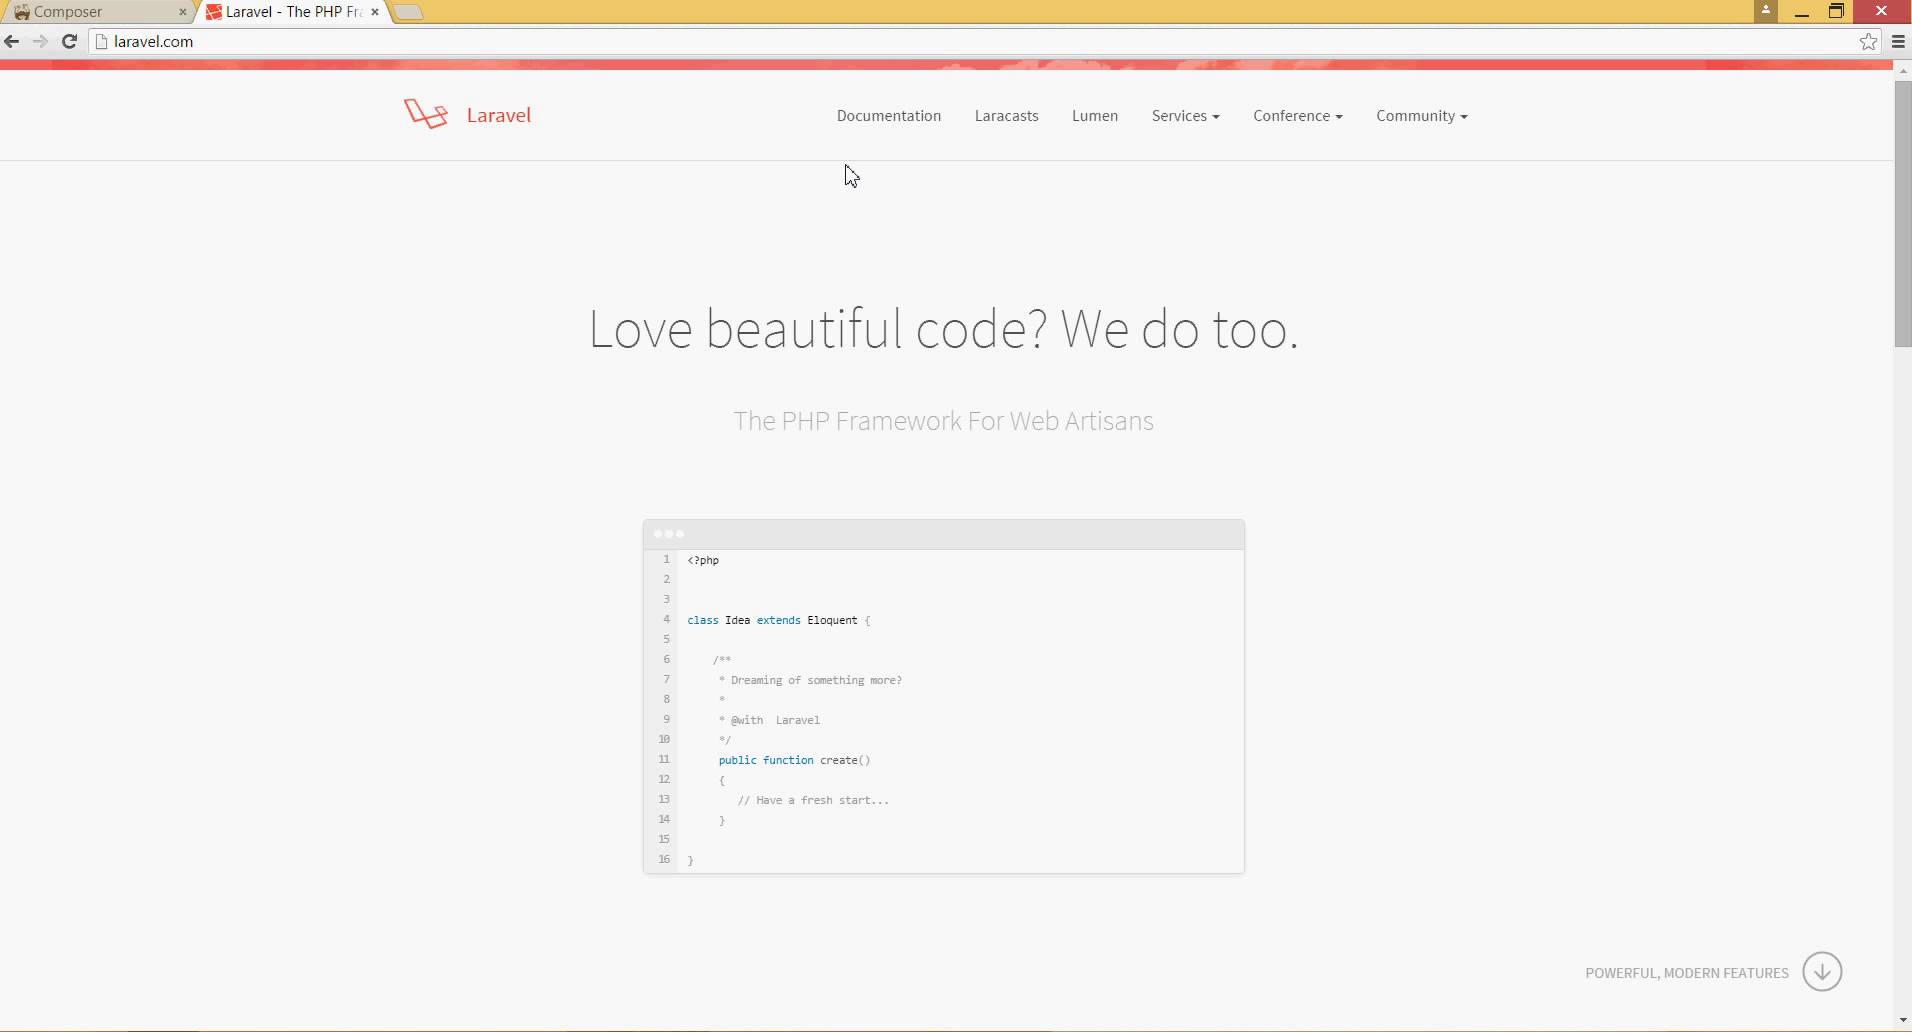Screen dimensions: 1912x1032
Task: Select the Laravel - The PHP Framework tab
Action: pyautogui.click(x=293, y=12)
